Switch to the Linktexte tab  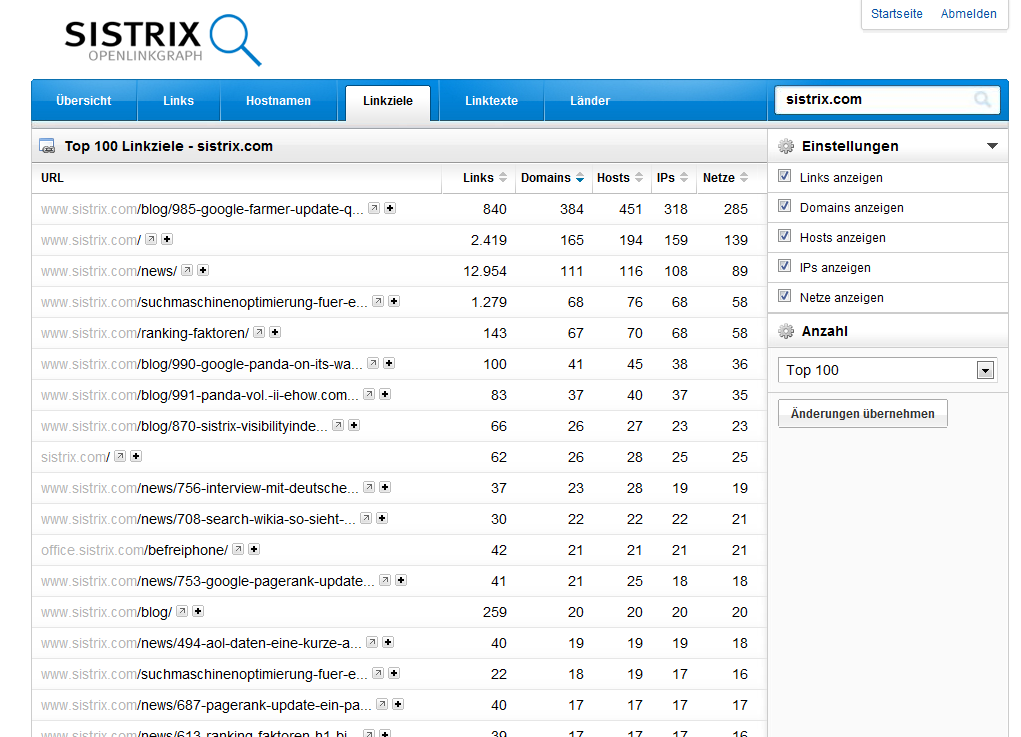[491, 101]
